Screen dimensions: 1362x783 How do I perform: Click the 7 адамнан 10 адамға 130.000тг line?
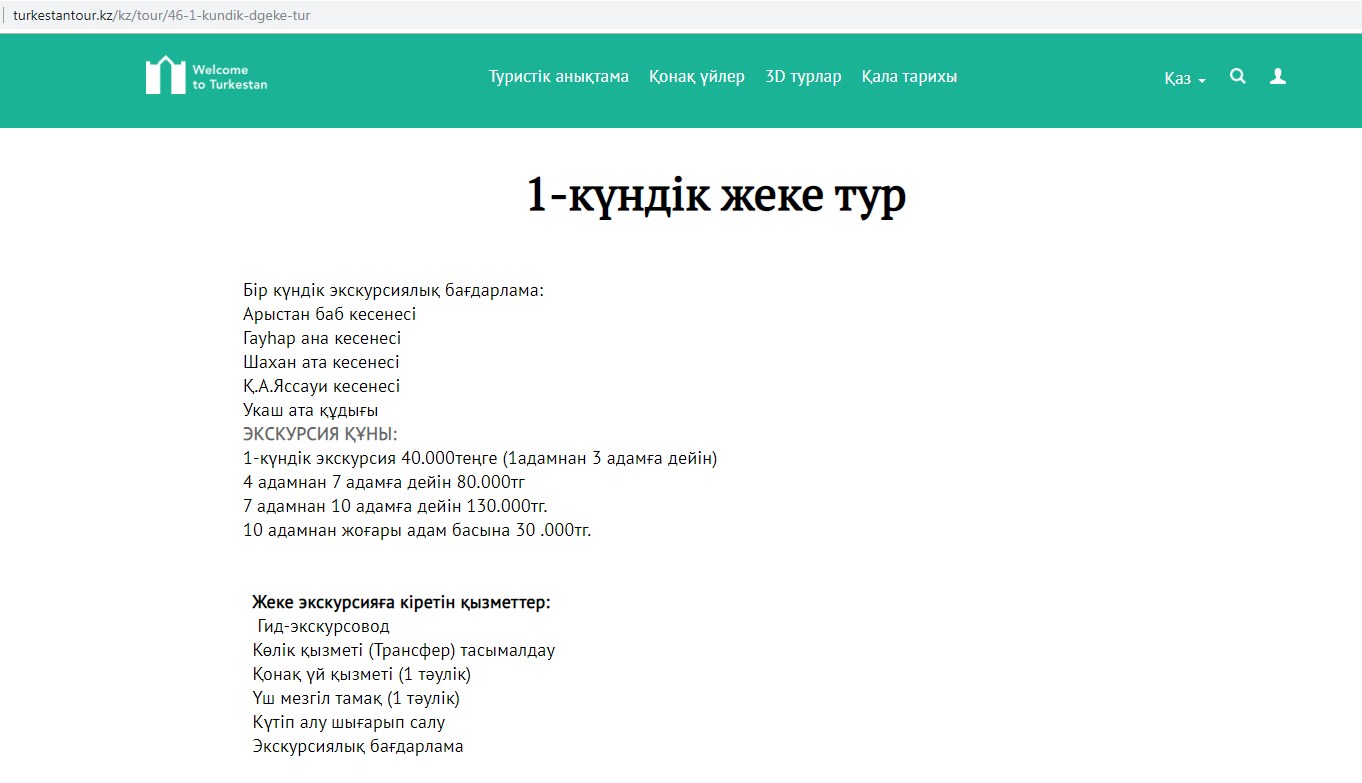395,506
